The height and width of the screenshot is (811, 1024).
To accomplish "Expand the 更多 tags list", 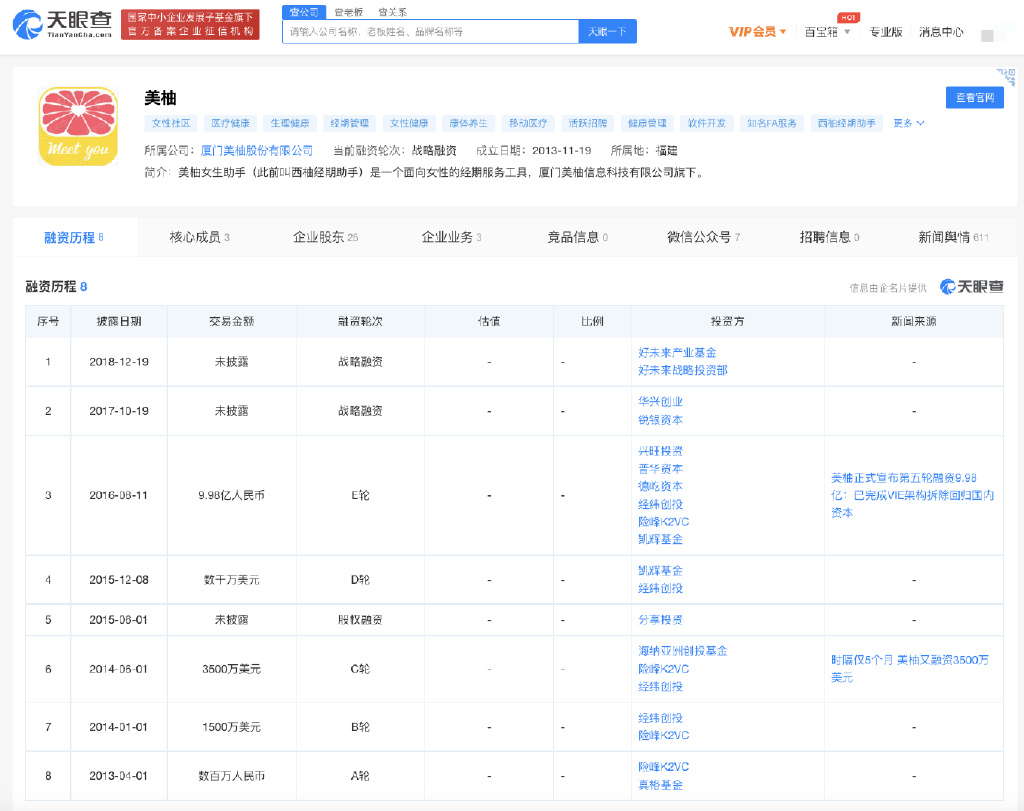I will point(908,123).
